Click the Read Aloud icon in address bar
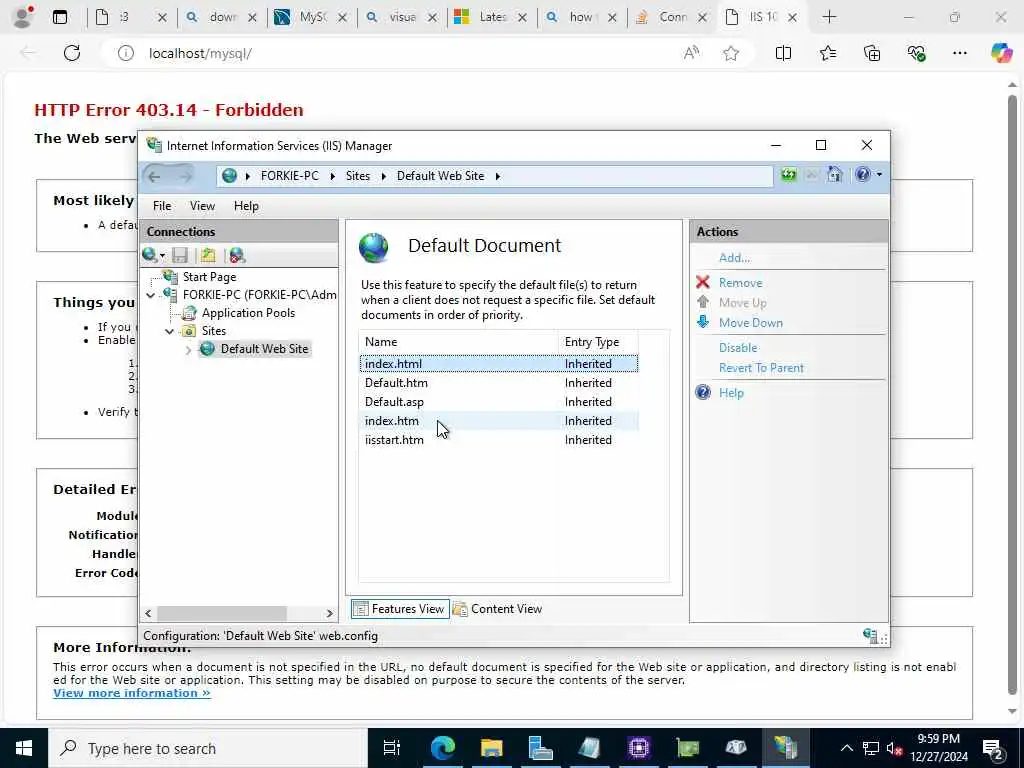1024x768 pixels. 691,53
